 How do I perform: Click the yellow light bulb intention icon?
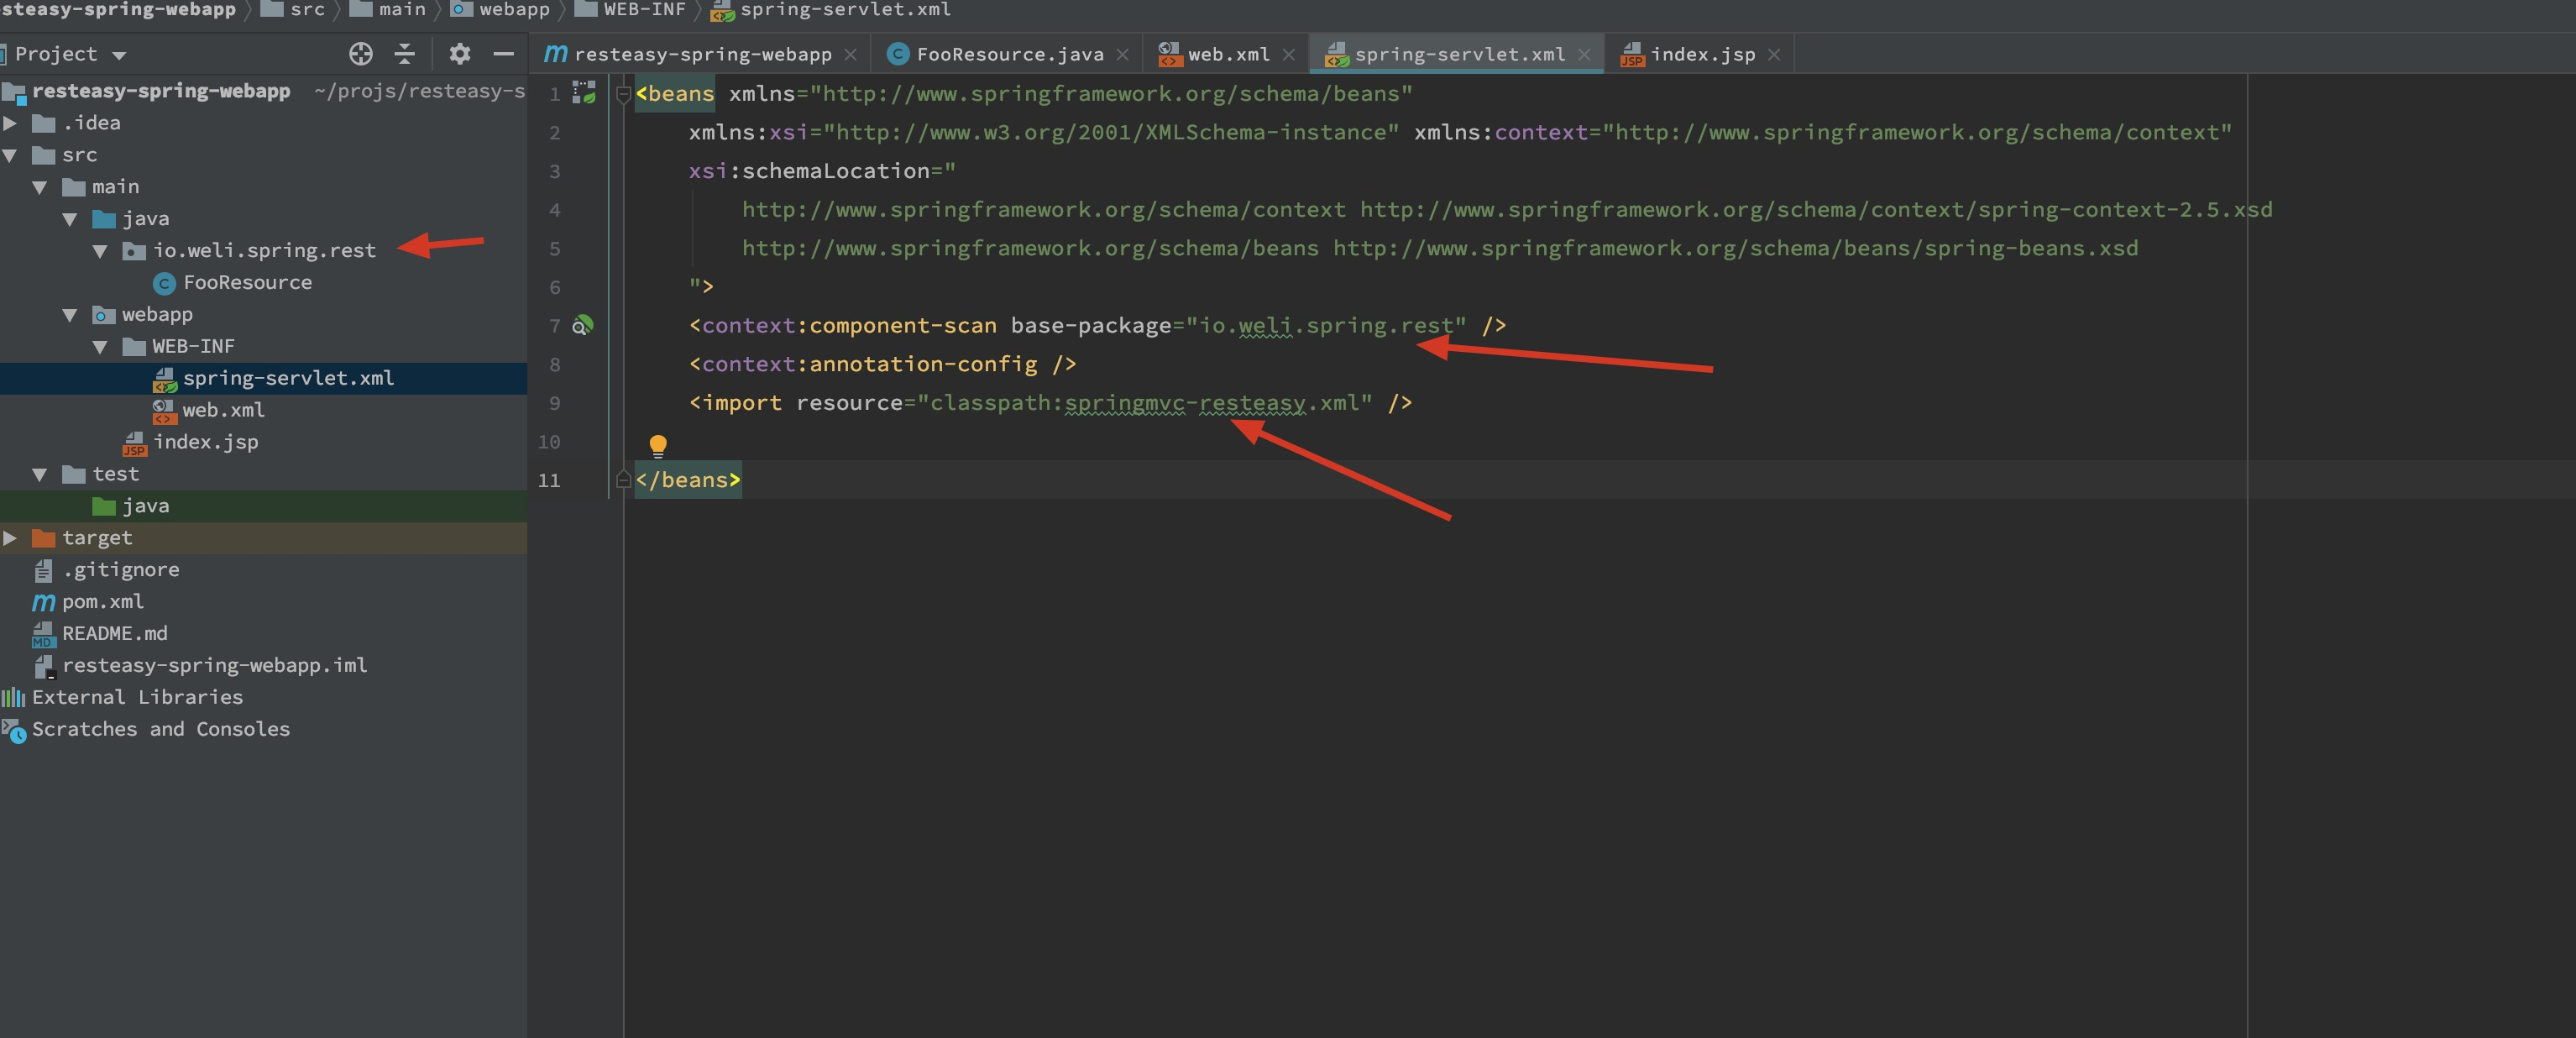click(x=658, y=444)
